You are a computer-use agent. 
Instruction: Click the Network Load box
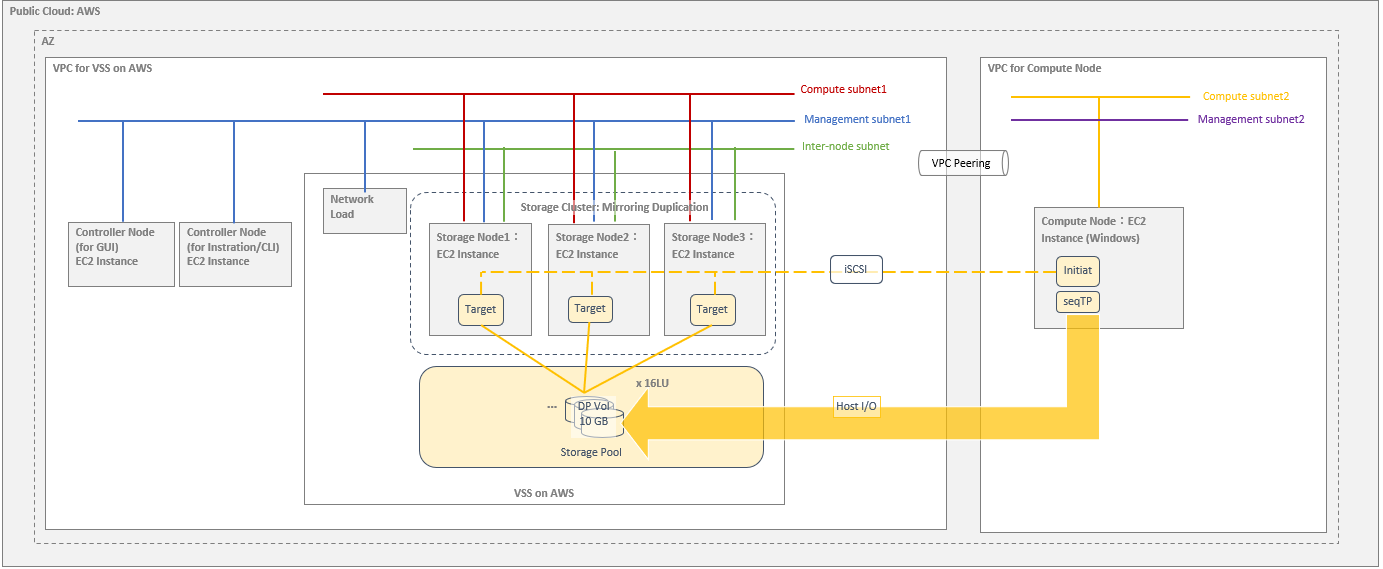364,211
